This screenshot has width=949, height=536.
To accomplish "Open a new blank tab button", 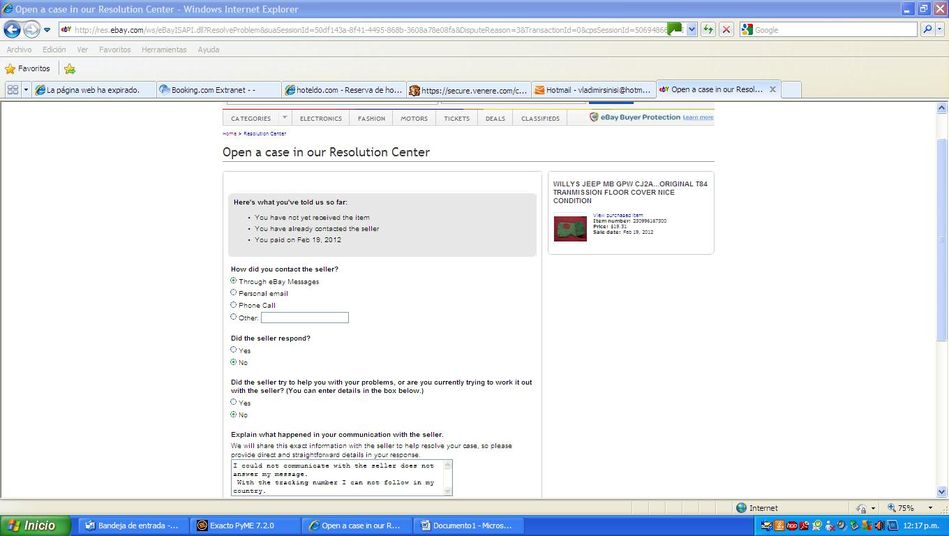I will tap(791, 90).
